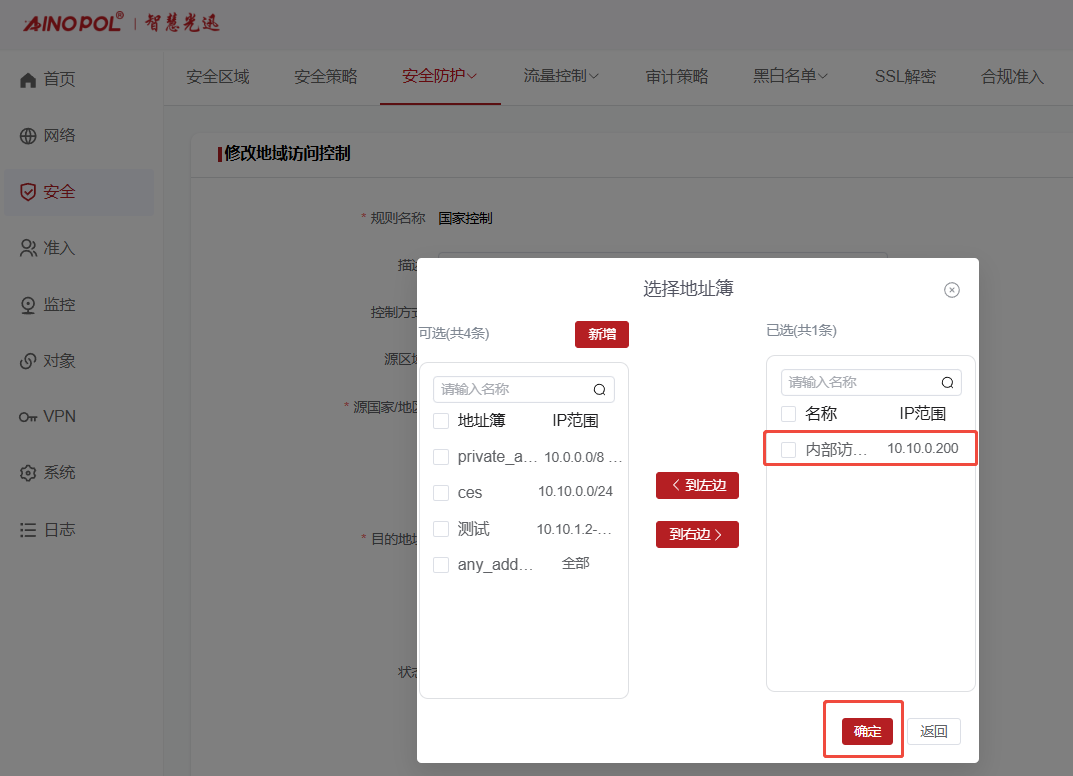Open the SSL解密 tab

pyautogui.click(x=905, y=77)
